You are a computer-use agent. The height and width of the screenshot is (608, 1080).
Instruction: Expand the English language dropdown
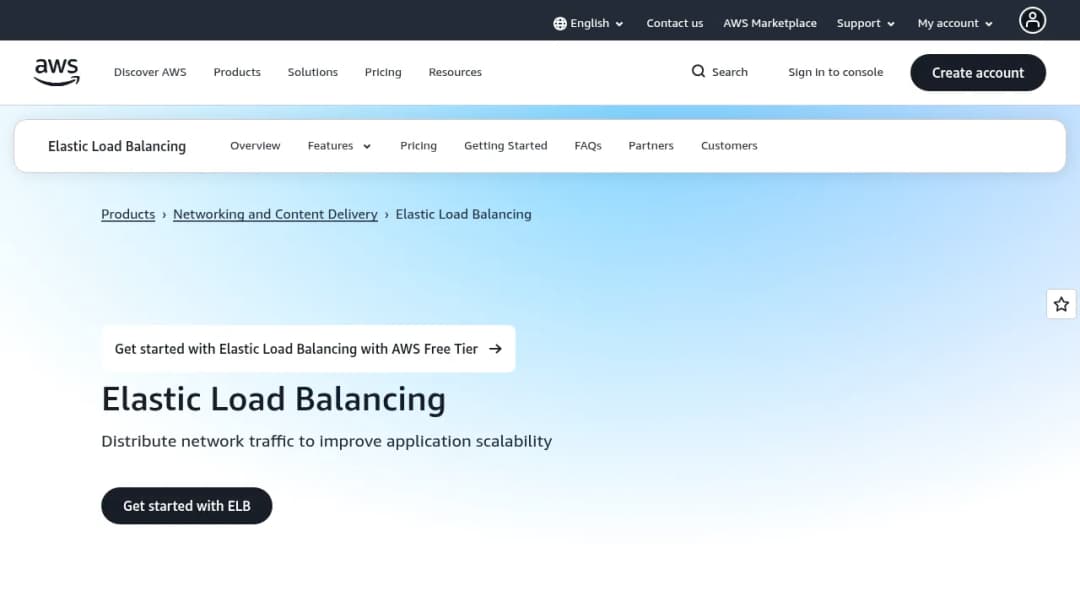coord(588,23)
